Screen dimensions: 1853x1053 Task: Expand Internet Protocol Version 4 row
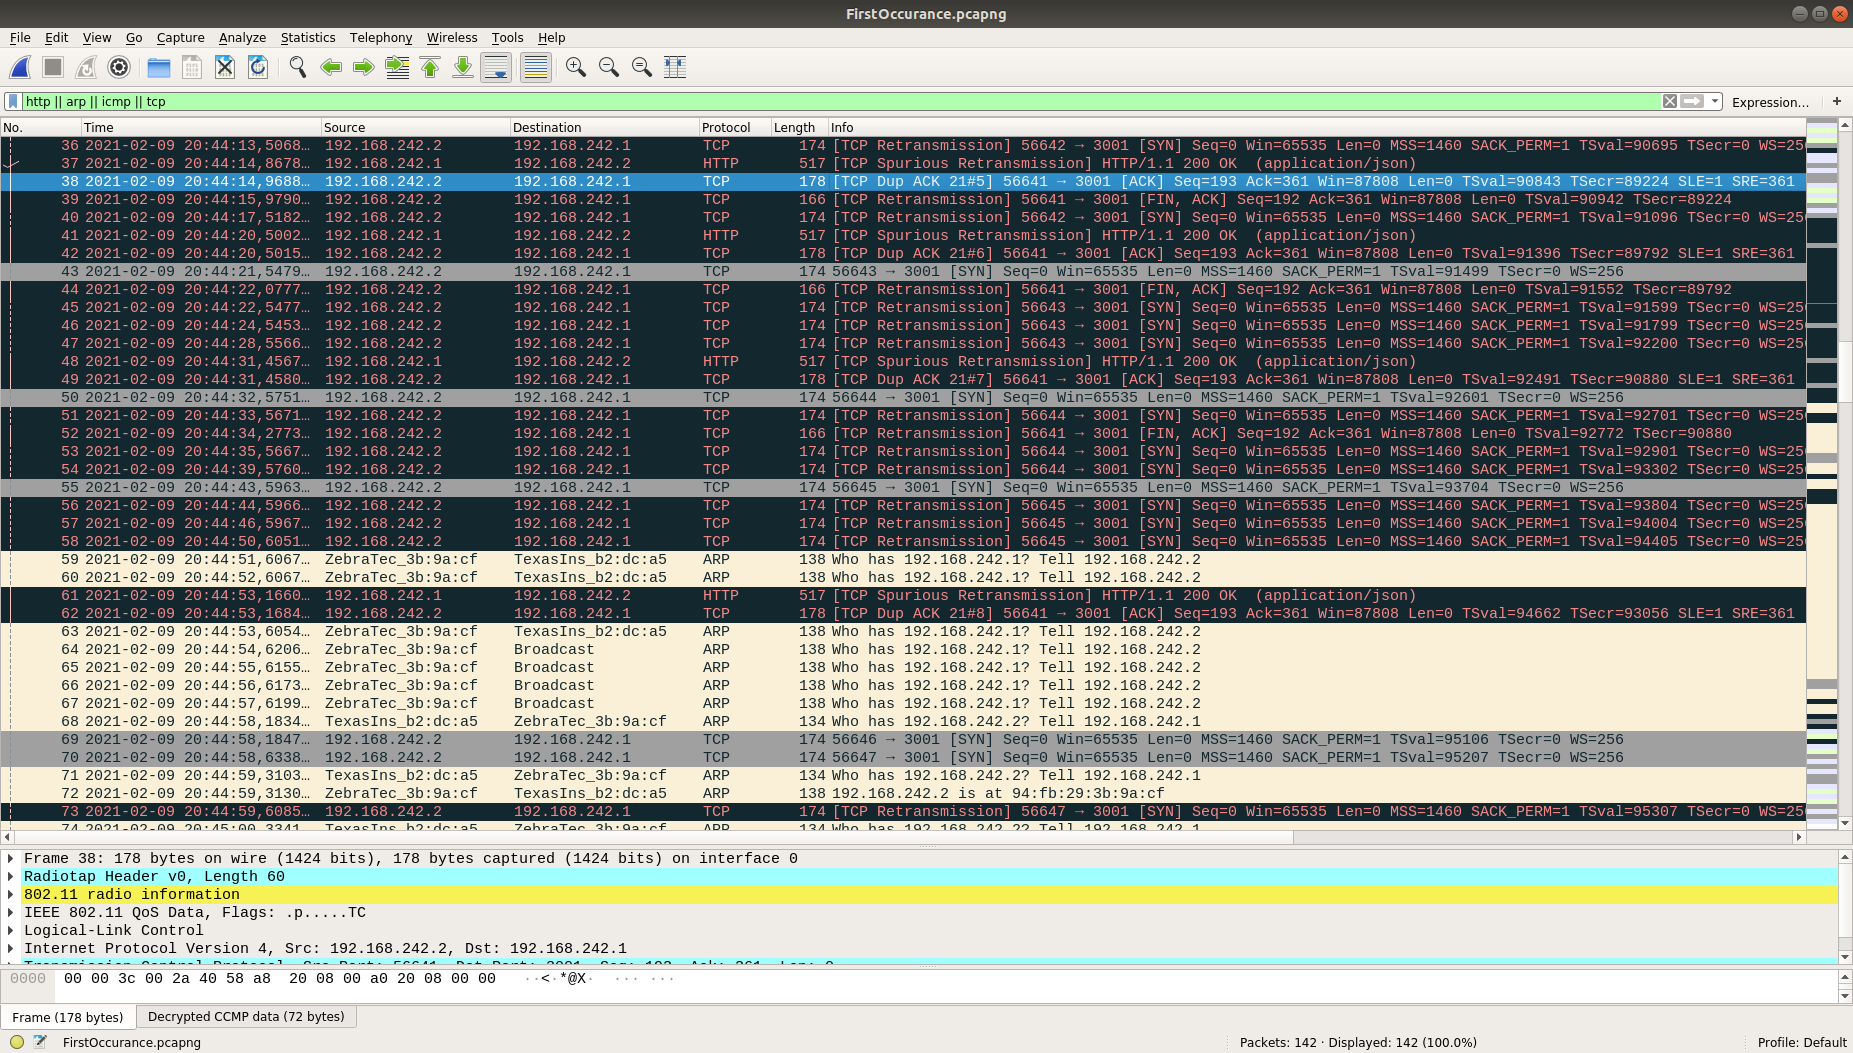pos(11,948)
